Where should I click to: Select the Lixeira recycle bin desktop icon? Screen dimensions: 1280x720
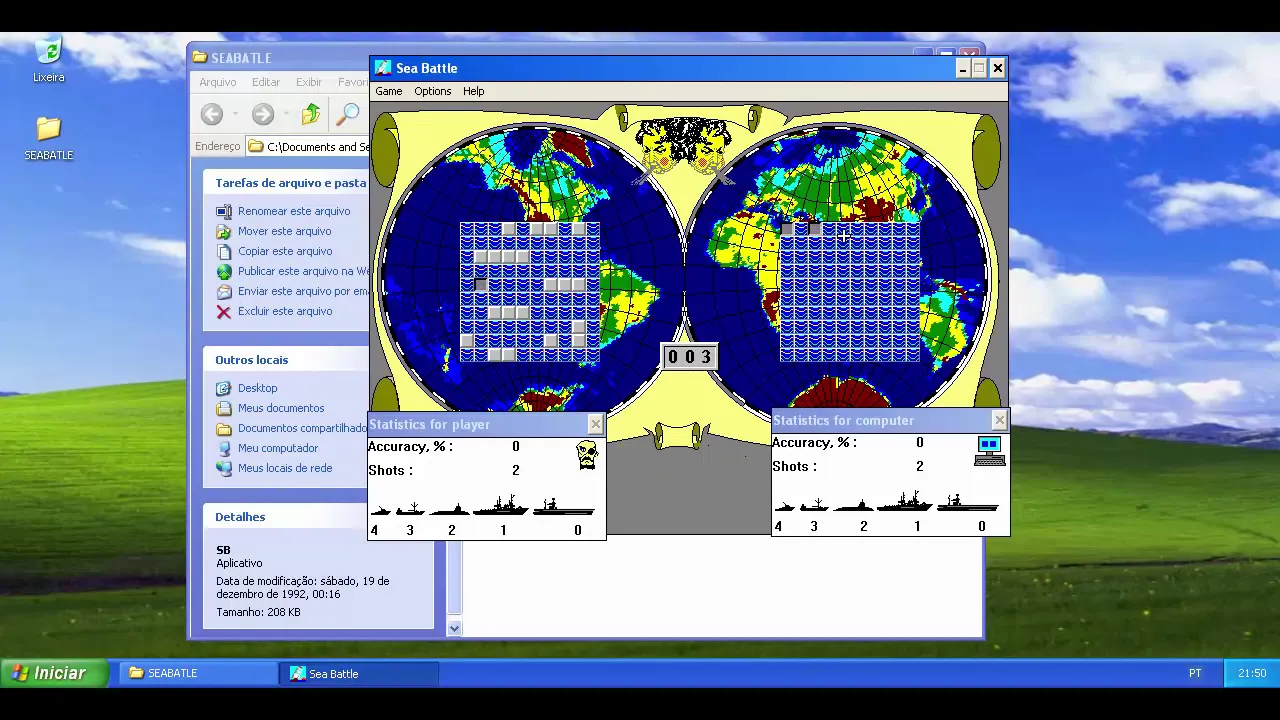click(x=48, y=60)
